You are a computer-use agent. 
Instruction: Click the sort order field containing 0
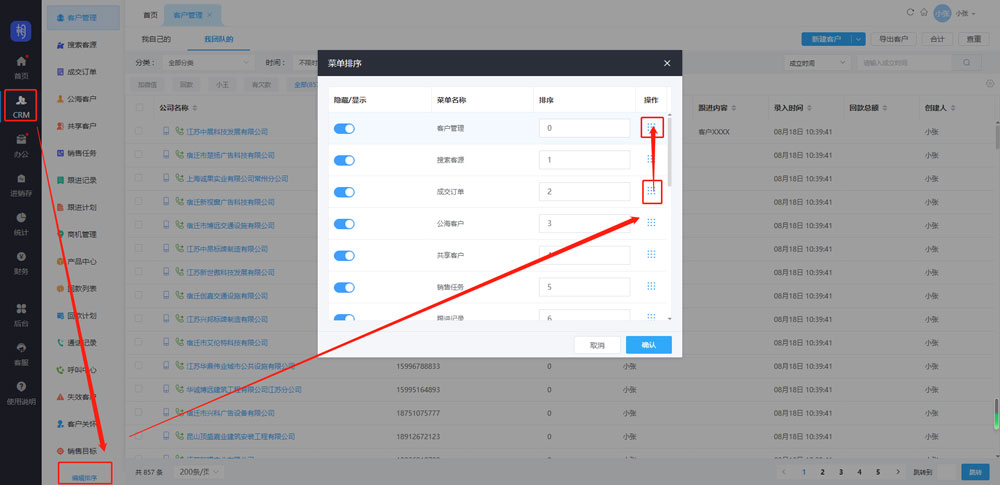(584, 128)
